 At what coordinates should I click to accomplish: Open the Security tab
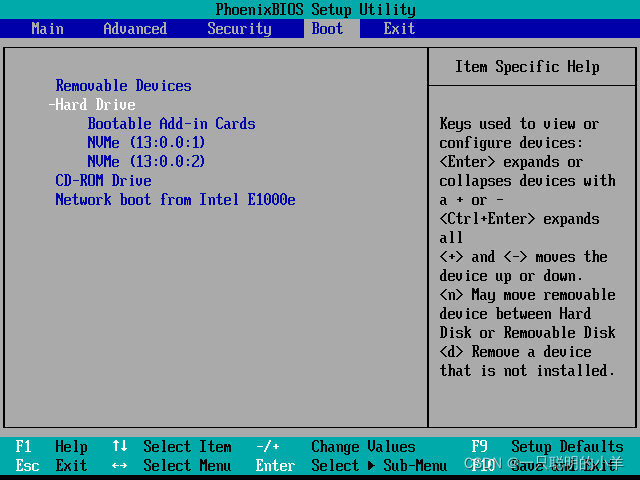pos(239,28)
